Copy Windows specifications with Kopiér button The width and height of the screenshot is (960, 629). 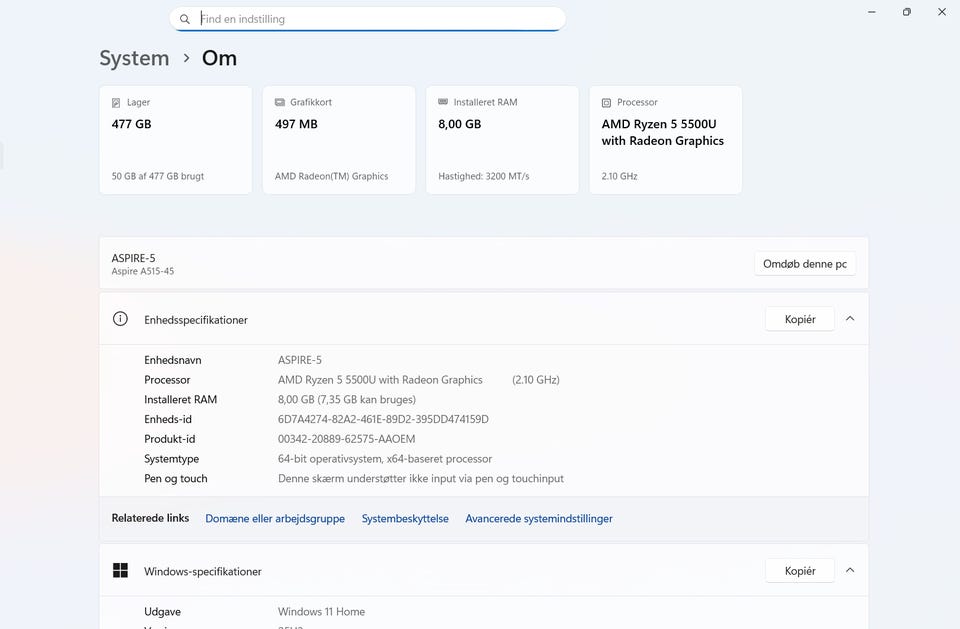[x=800, y=571]
